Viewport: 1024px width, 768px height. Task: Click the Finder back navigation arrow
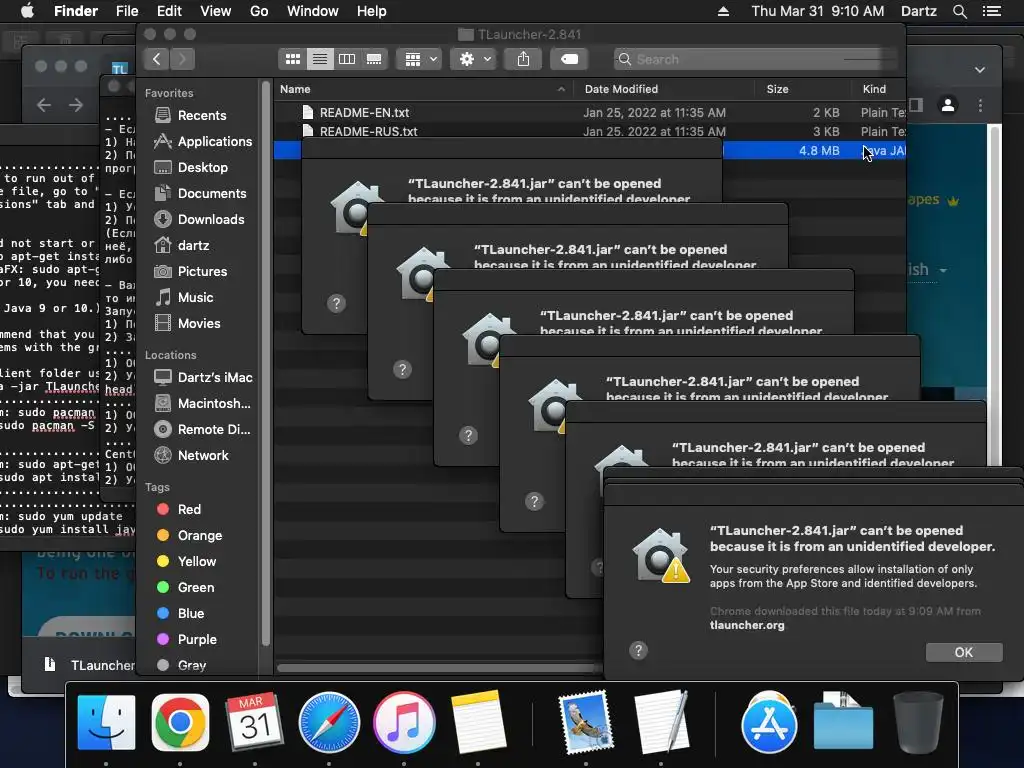(x=157, y=59)
